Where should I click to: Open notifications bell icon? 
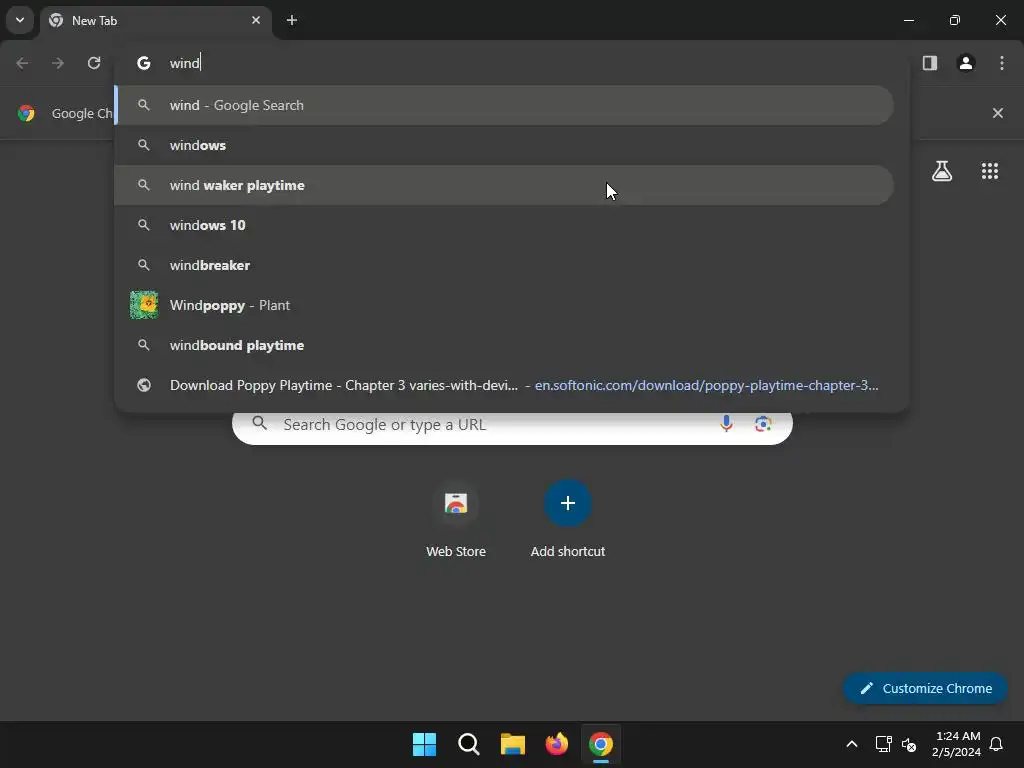[997, 744]
